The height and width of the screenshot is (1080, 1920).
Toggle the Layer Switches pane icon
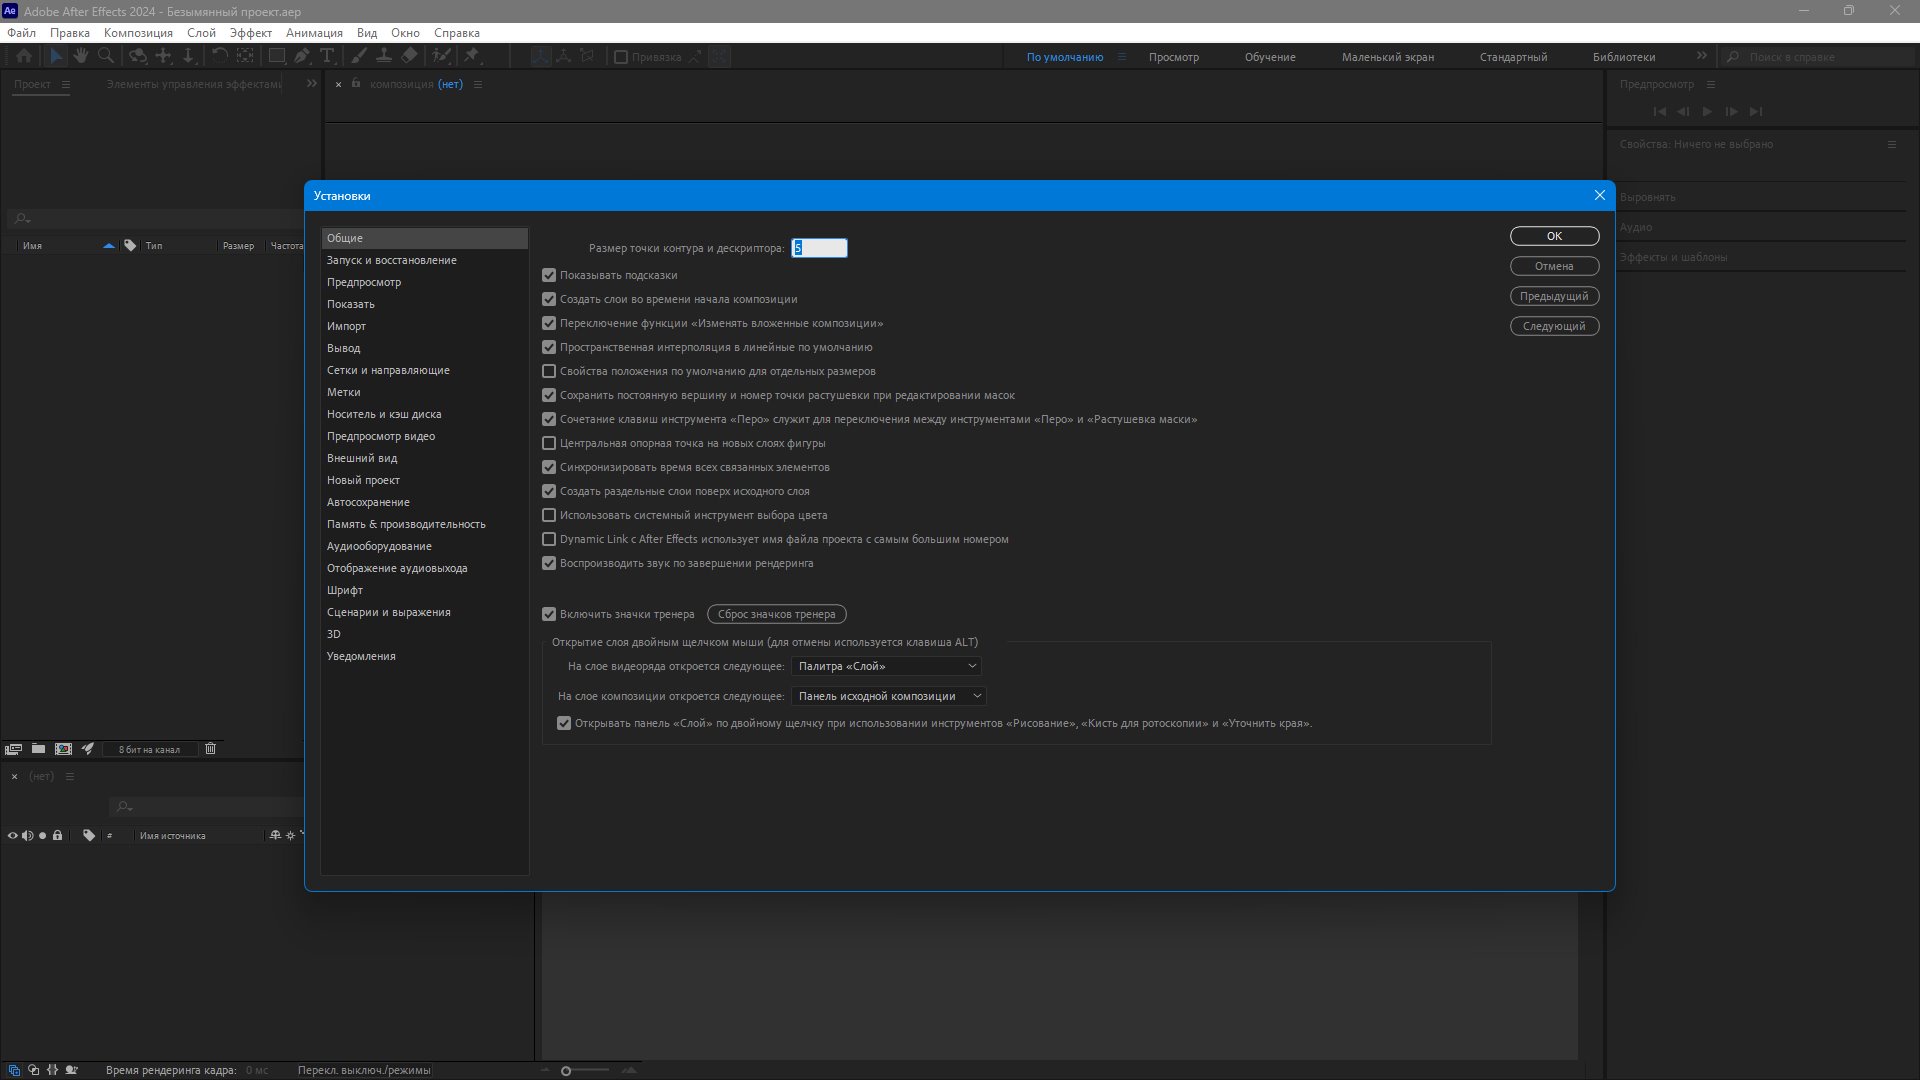click(14, 1070)
